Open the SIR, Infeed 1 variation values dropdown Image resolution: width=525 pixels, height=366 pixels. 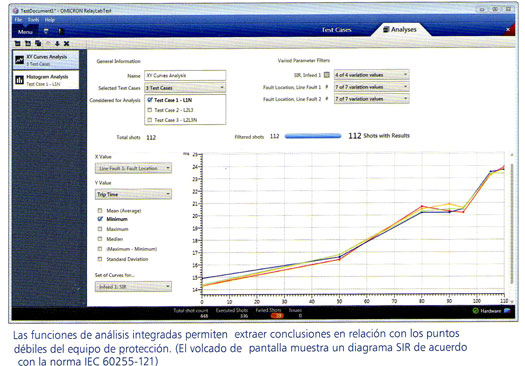pos(371,75)
